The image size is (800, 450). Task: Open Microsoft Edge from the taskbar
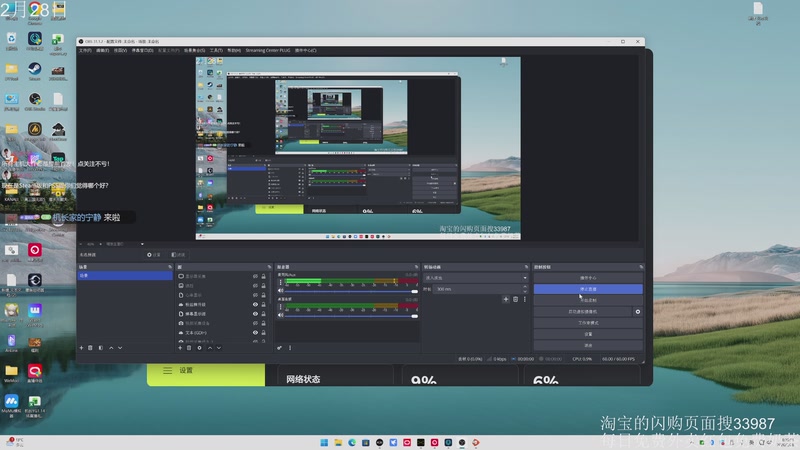pos(352,442)
